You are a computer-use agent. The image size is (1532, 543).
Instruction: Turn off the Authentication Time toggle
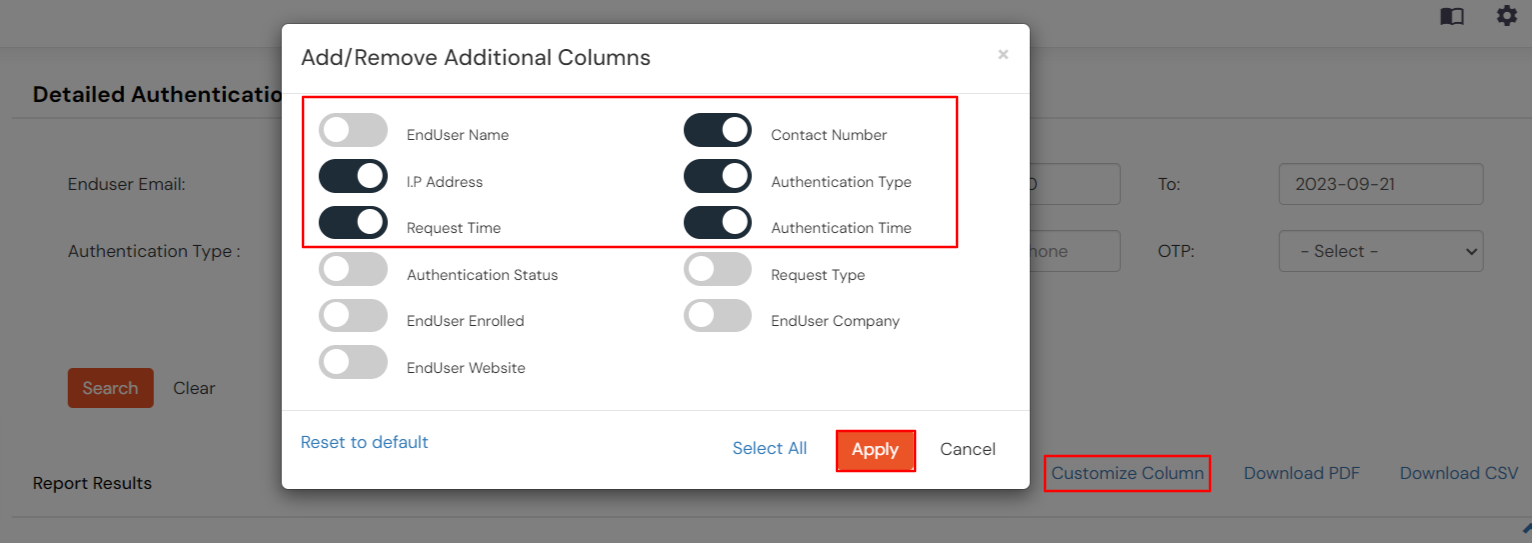pyautogui.click(x=718, y=222)
